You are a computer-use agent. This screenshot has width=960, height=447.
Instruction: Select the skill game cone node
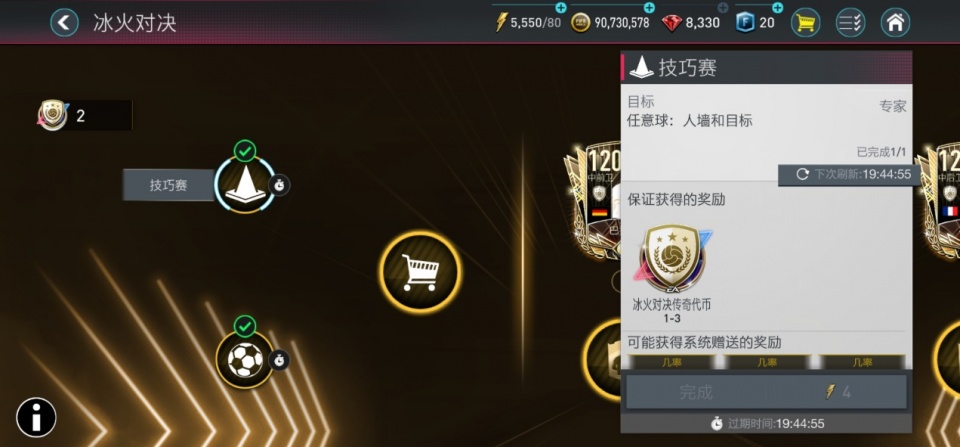pos(245,184)
